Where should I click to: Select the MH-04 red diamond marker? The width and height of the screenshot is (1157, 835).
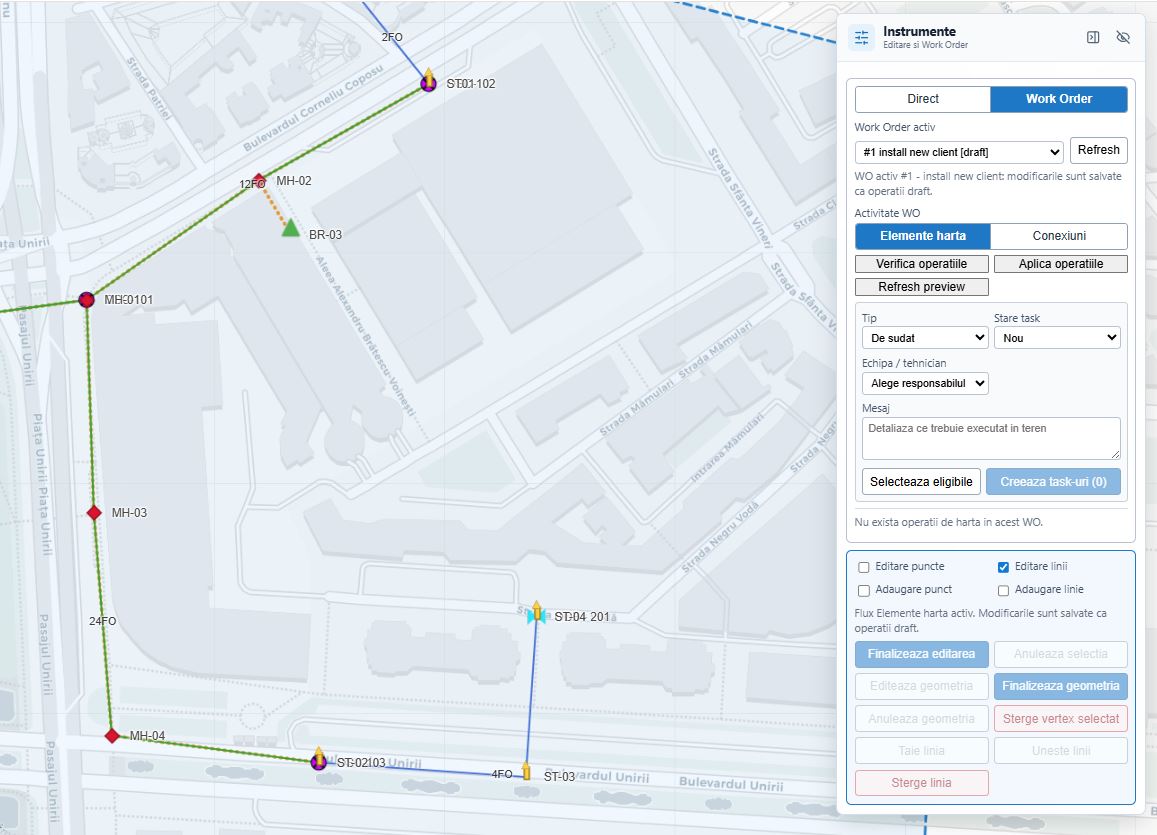(112, 735)
